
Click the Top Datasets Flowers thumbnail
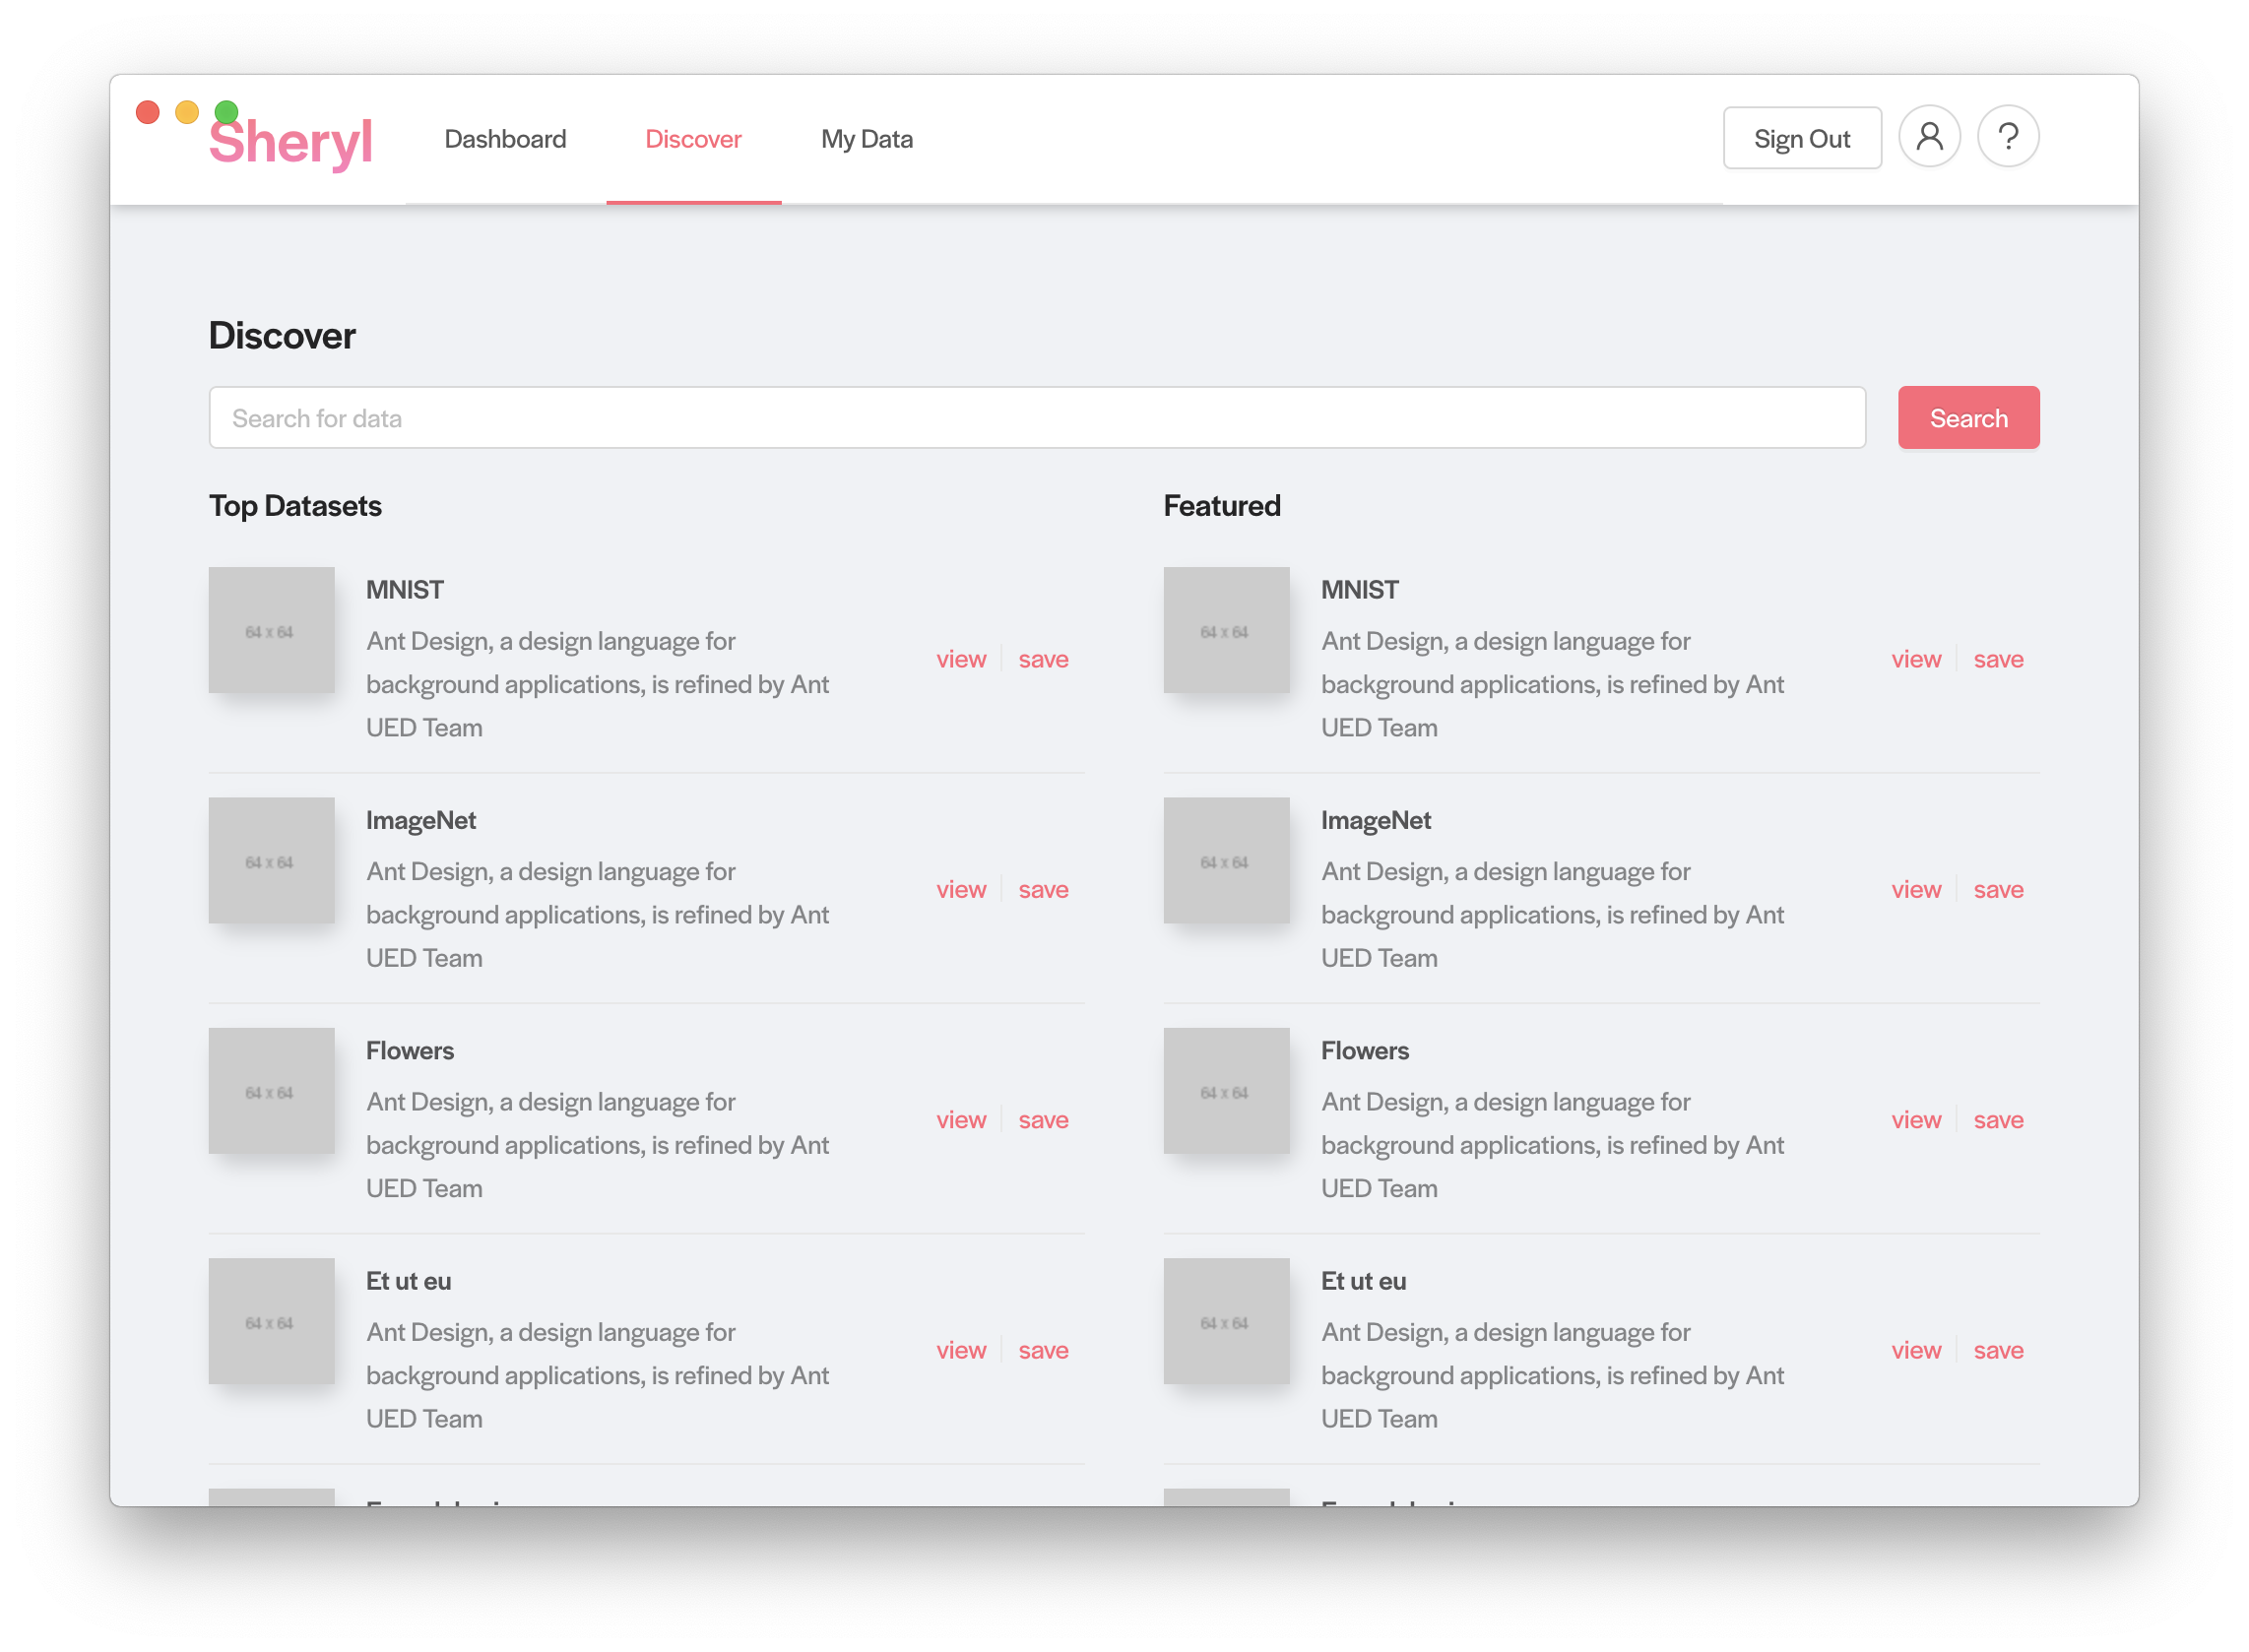[271, 1091]
